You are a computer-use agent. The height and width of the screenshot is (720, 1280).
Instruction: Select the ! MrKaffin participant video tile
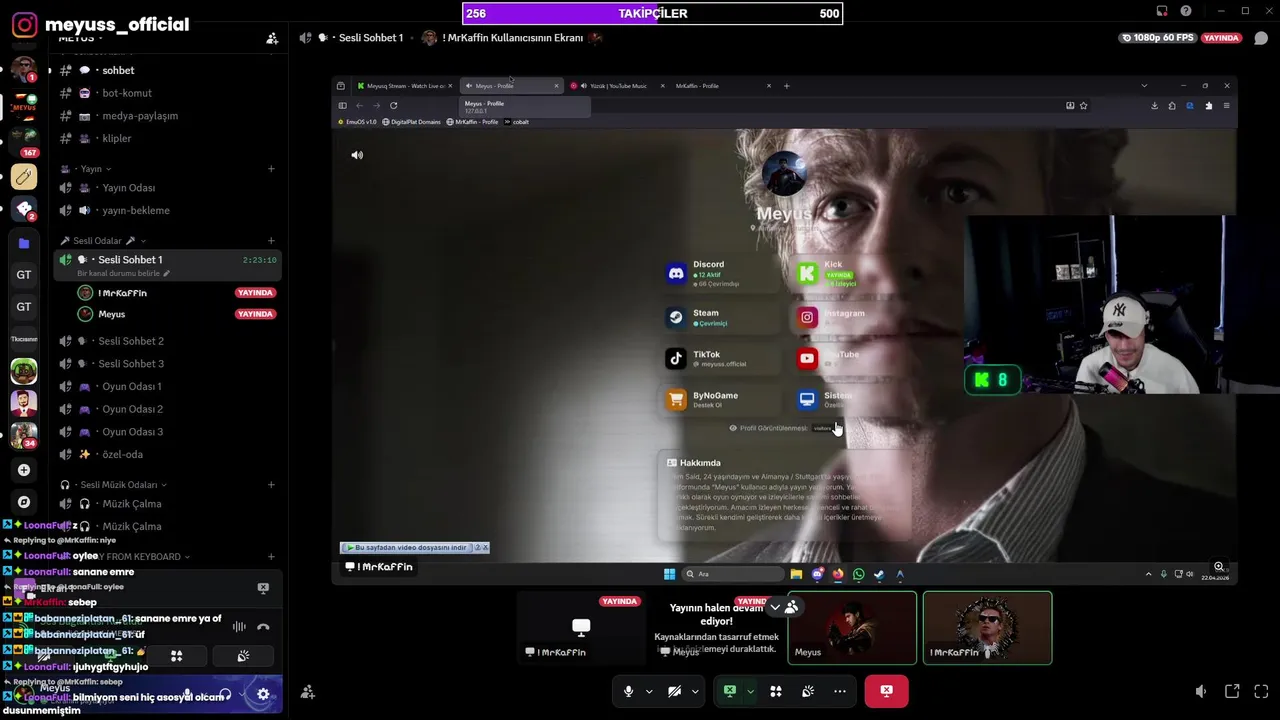pos(987,628)
